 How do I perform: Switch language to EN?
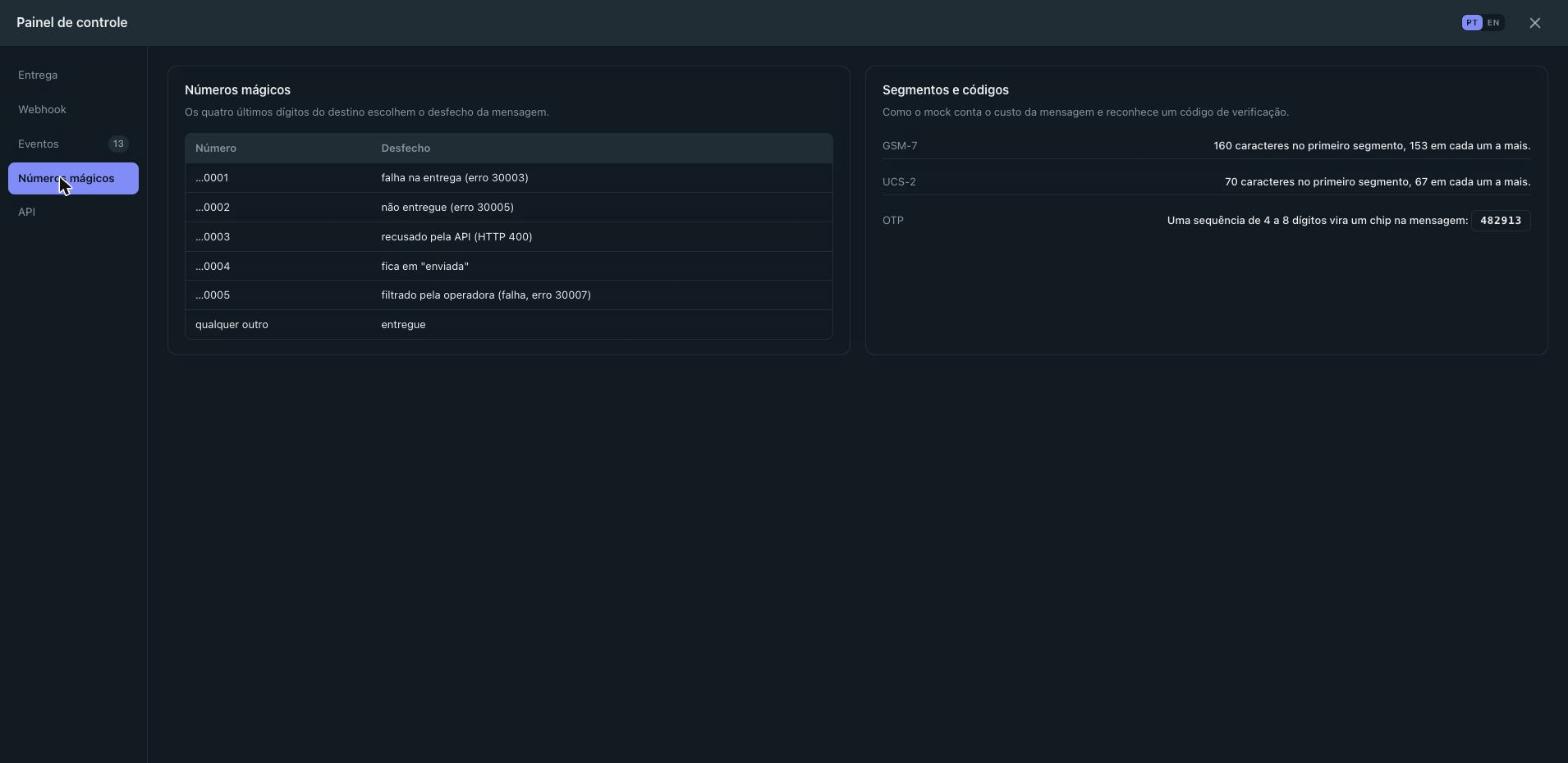(x=1493, y=23)
